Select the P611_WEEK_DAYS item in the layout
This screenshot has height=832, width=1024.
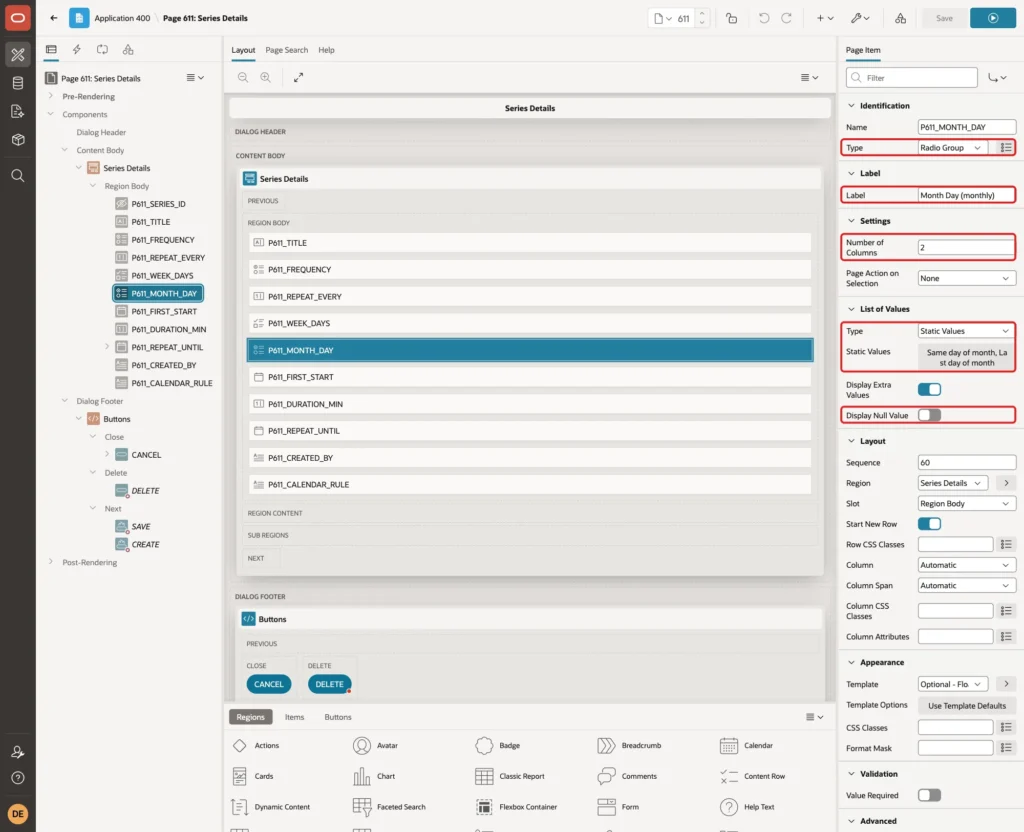click(530, 323)
